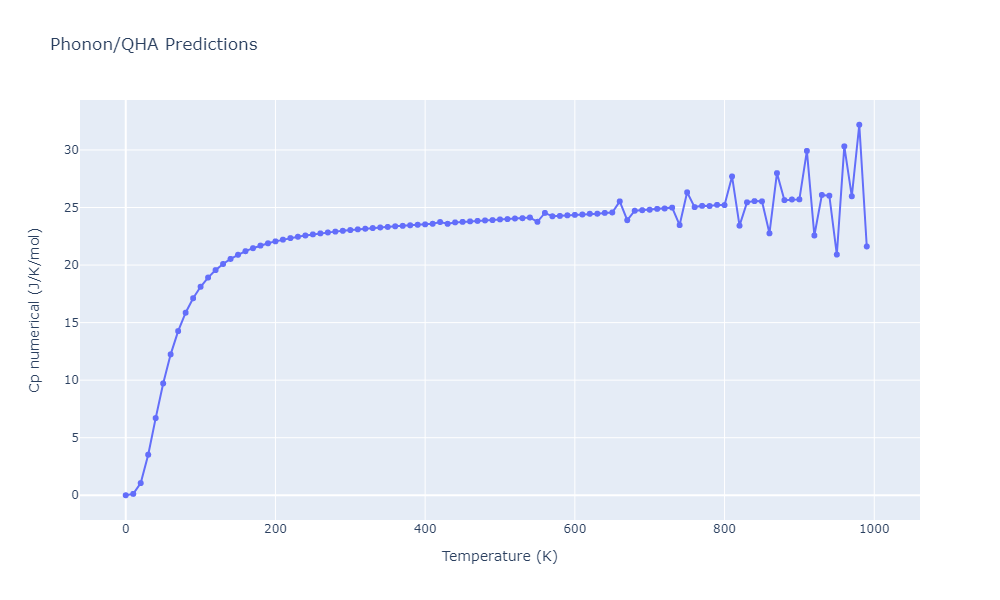Click the "Temperature (K)" x-axis title
Viewport: 1000px width, 600px height.
pos(499,556)
